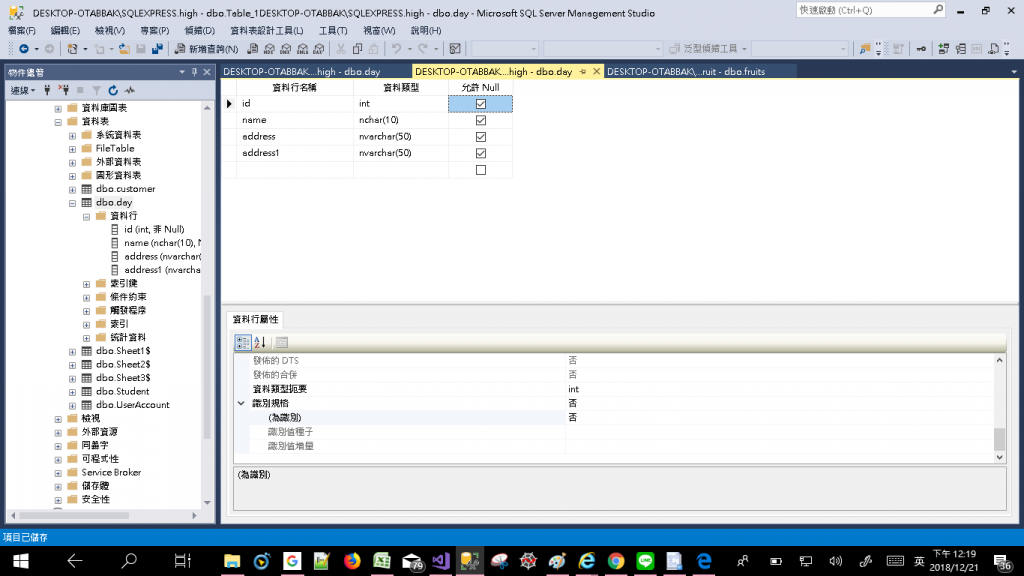Toggle Allow Null for id column

pos(481,104)
